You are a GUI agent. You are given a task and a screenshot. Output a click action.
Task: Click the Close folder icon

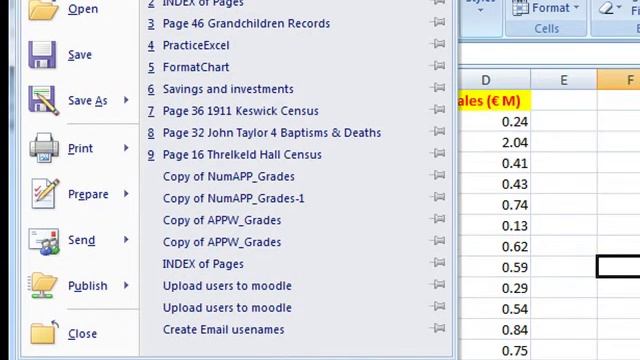(x=44, y=333)
